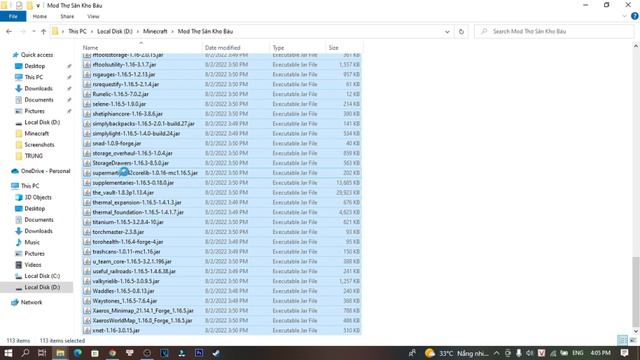Viewport: 640px width, 360px height.
Task: Open Music under This PC
Action: (32, 242)
